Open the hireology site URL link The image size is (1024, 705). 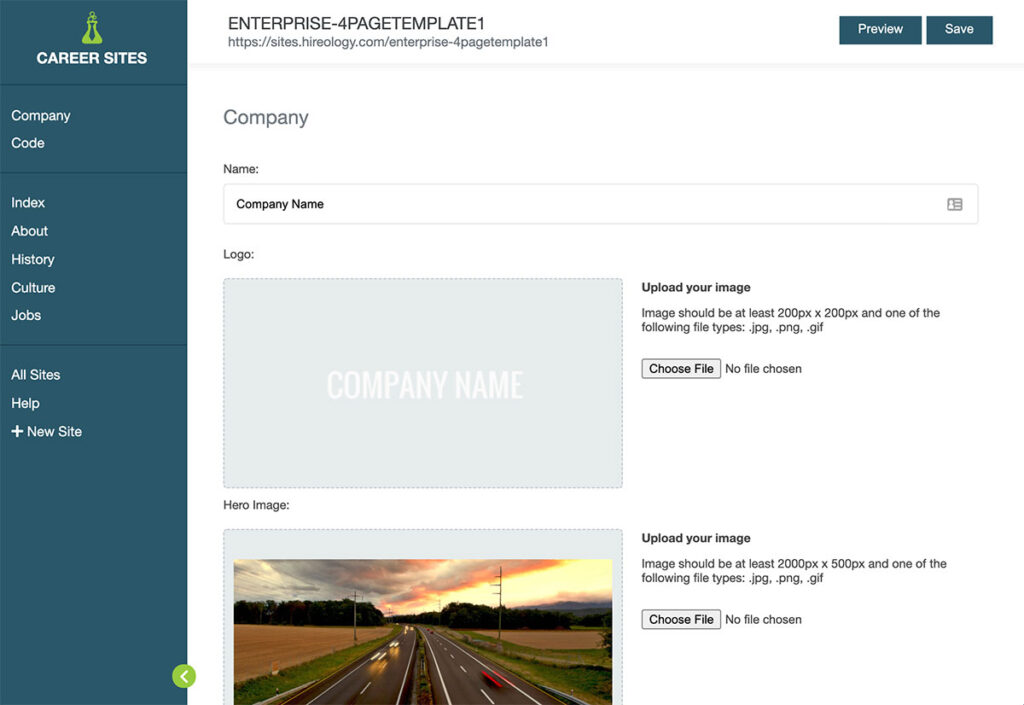pyautogui.click(x=388, y=42)
